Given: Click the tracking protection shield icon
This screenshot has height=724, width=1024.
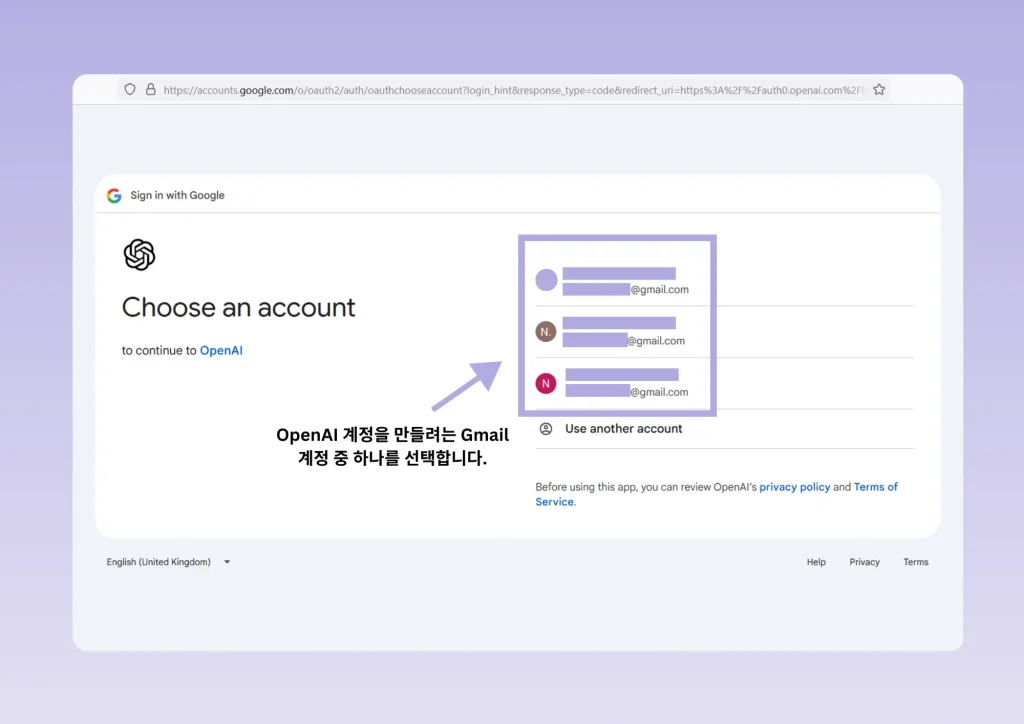Looking at the screenshot, I should [130, 89].
